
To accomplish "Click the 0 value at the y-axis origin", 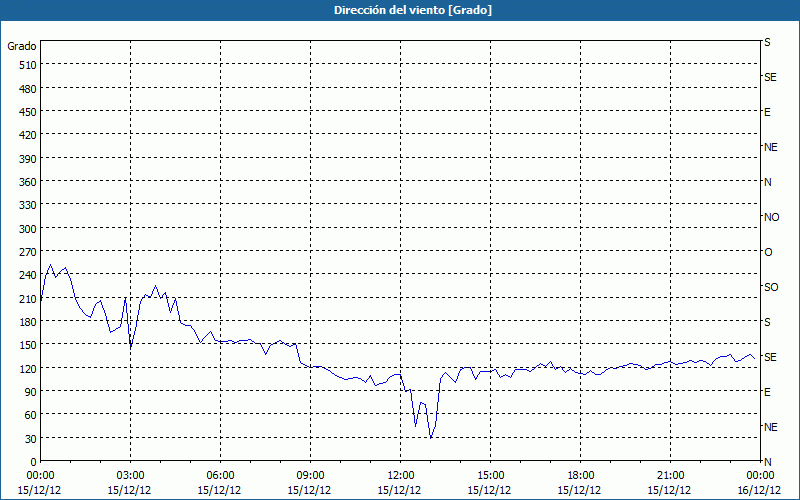I will coord(34,462).
